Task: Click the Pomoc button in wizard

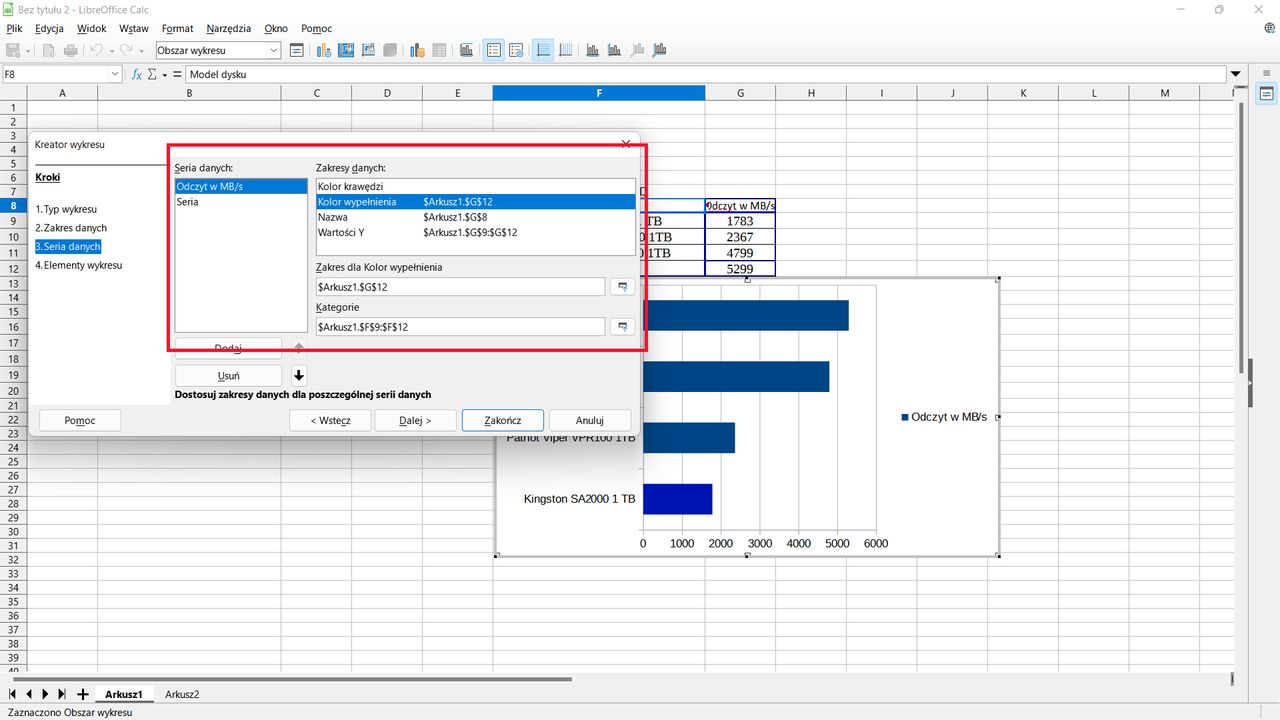Action: 80,420
